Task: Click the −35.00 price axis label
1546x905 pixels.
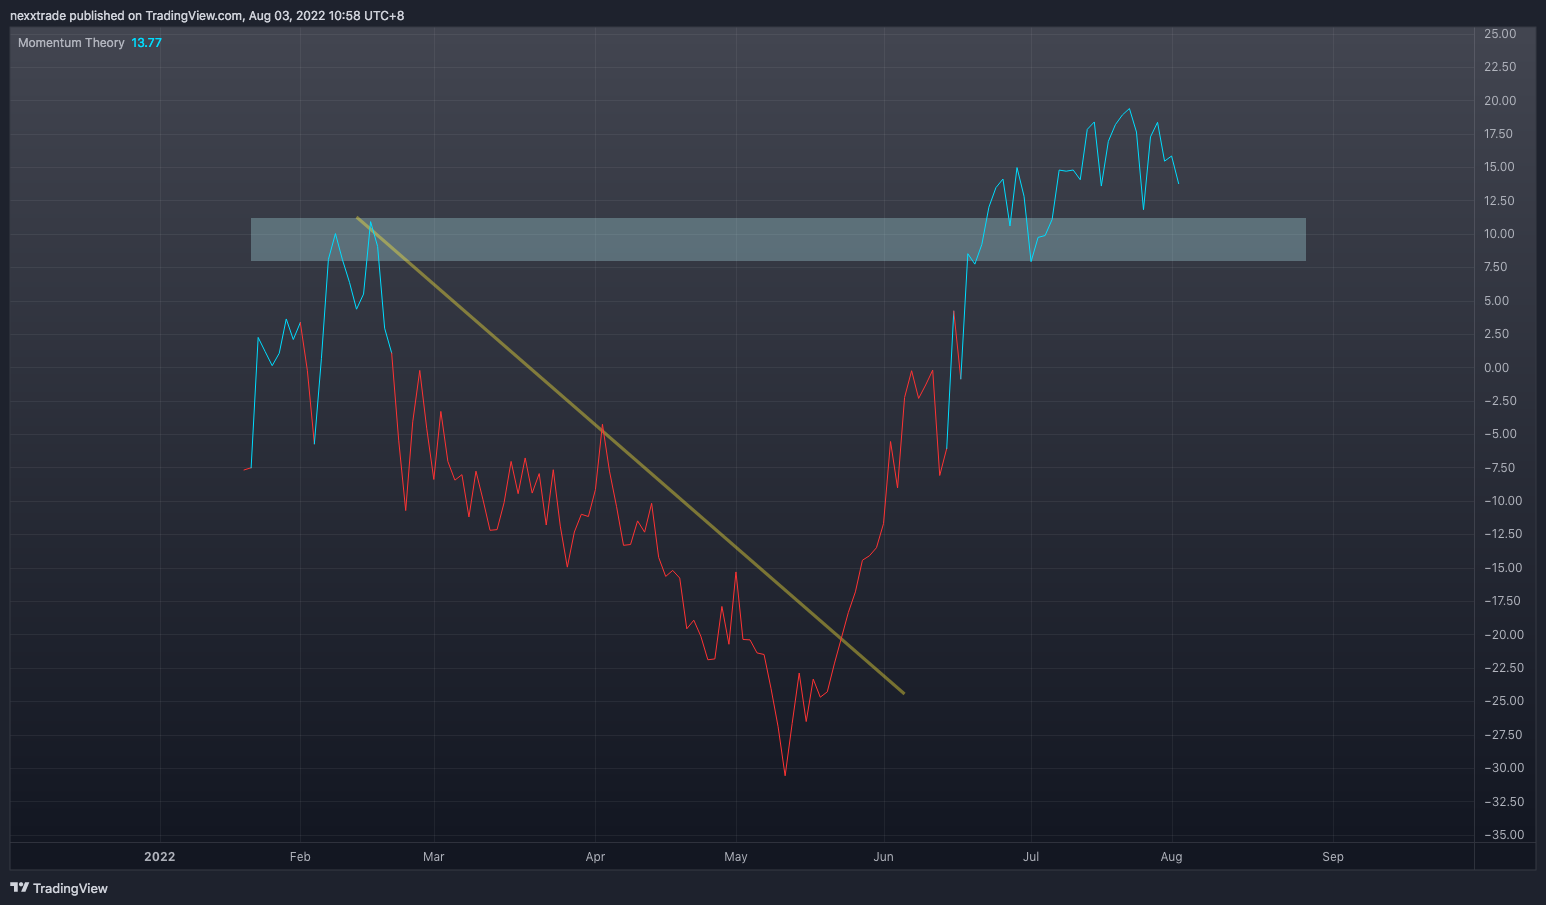Action: [x=1504, y=835]
